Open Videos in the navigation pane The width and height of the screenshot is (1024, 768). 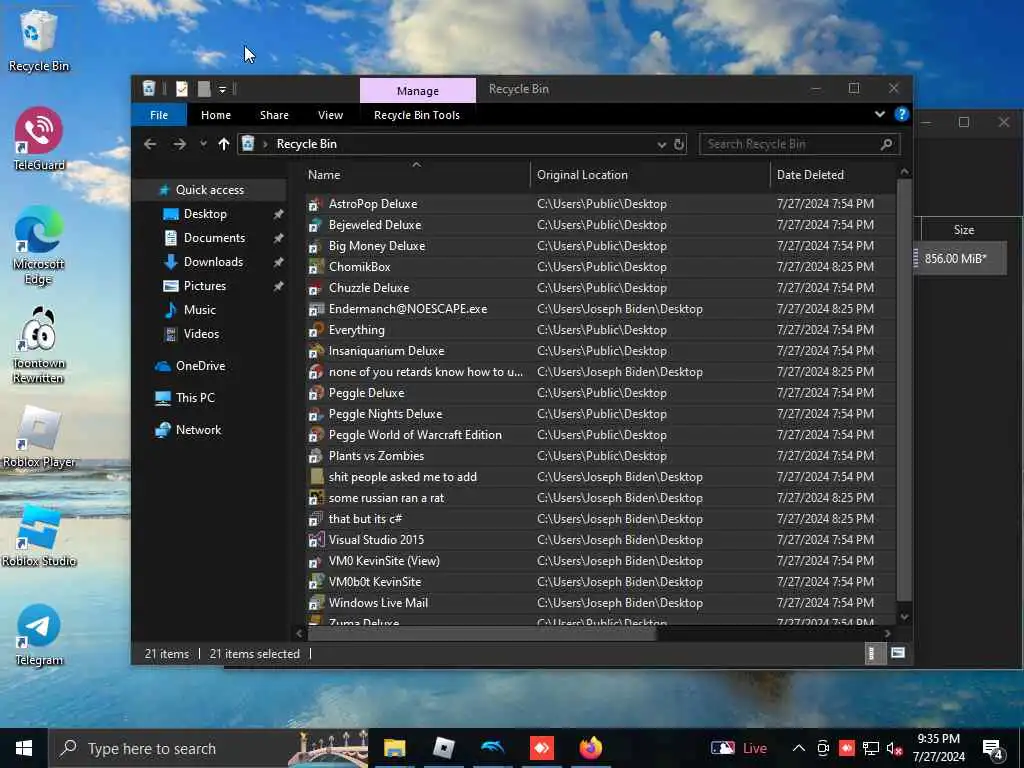tap(200, 334)
